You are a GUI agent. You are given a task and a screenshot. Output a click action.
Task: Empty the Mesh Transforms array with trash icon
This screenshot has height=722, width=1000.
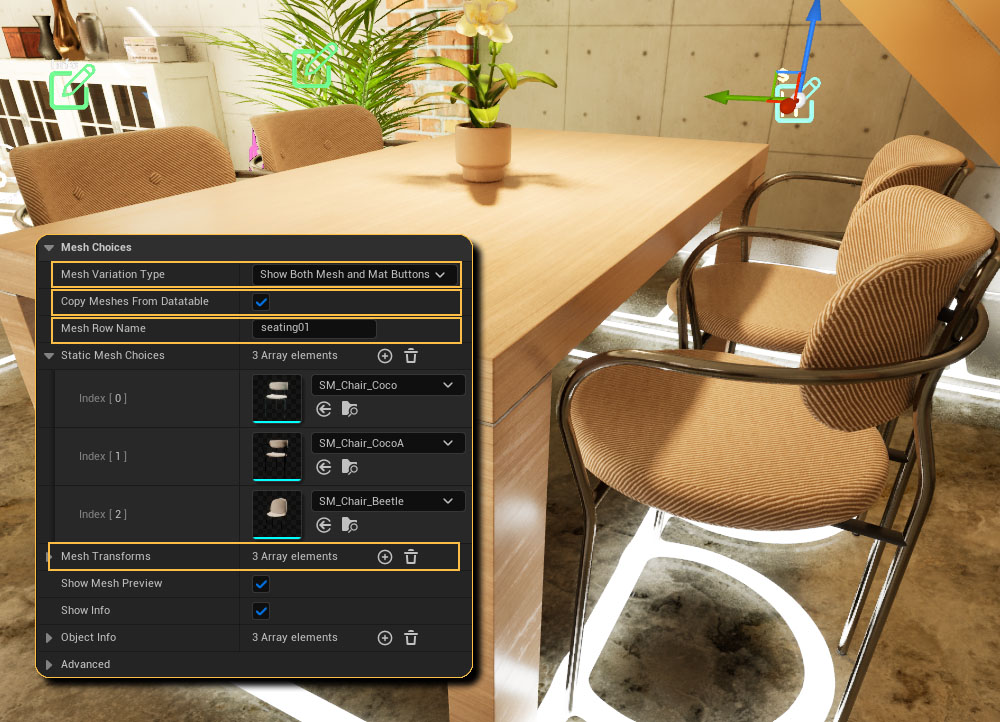411,557
